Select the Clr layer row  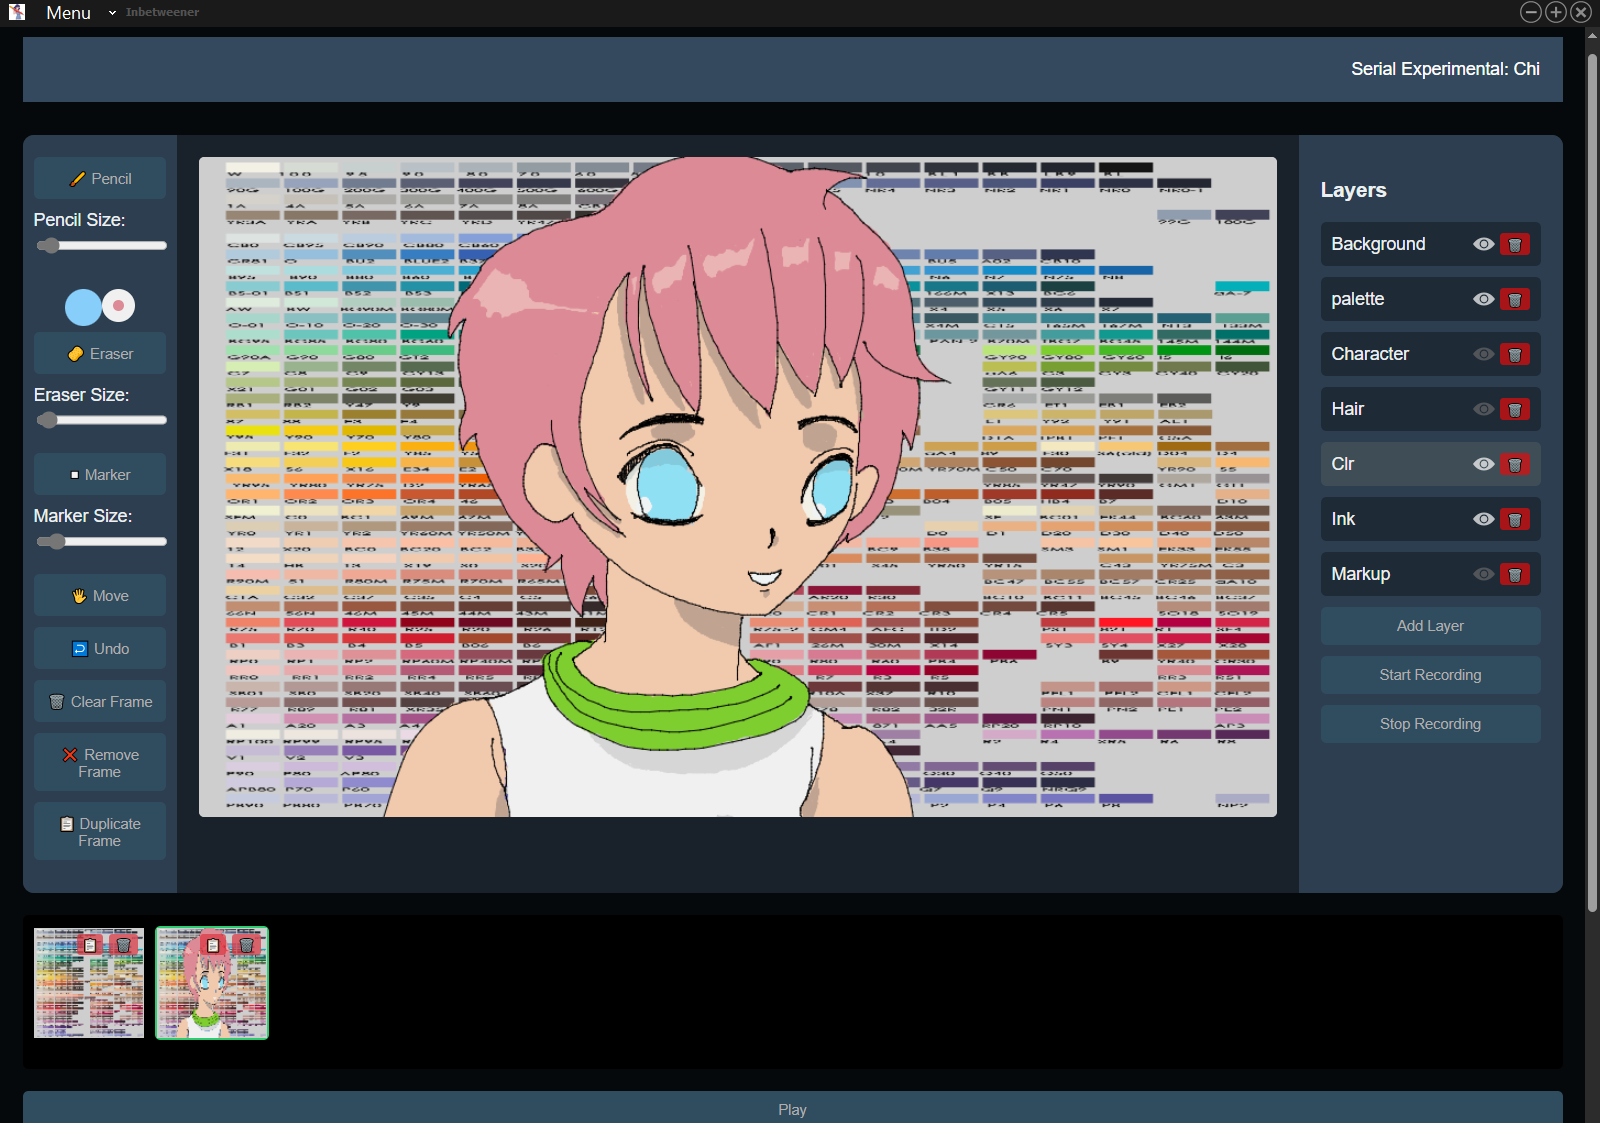coord(1430,464)
